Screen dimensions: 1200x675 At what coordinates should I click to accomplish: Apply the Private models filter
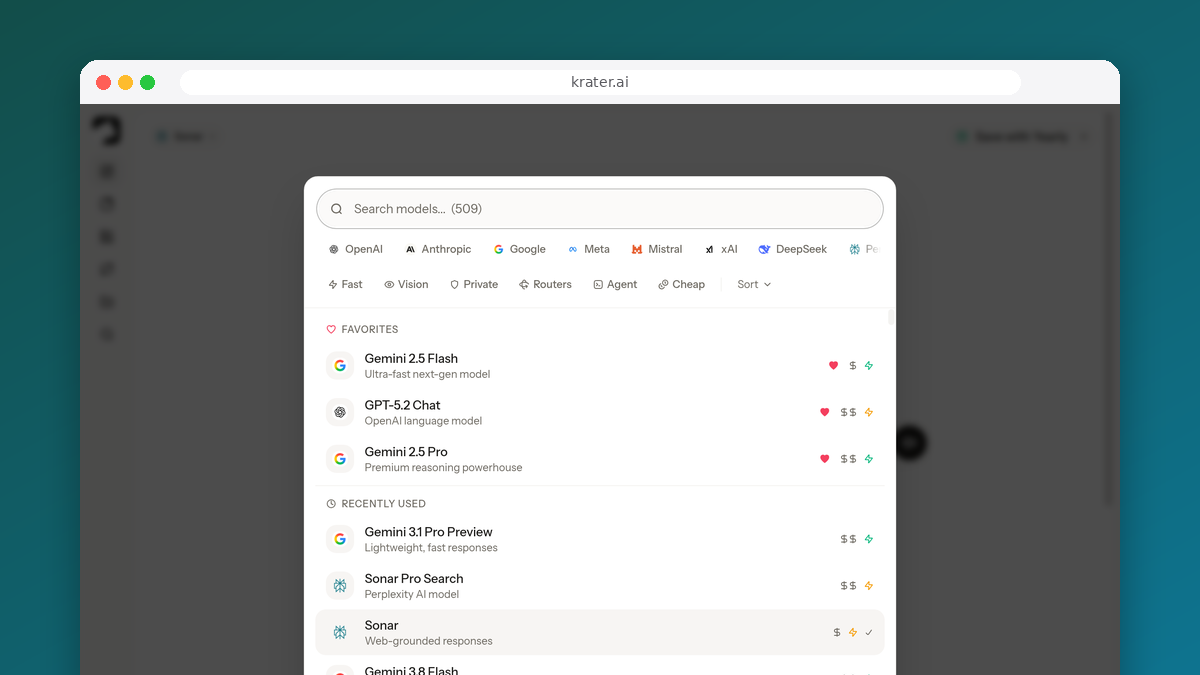[x=474, y=285]
